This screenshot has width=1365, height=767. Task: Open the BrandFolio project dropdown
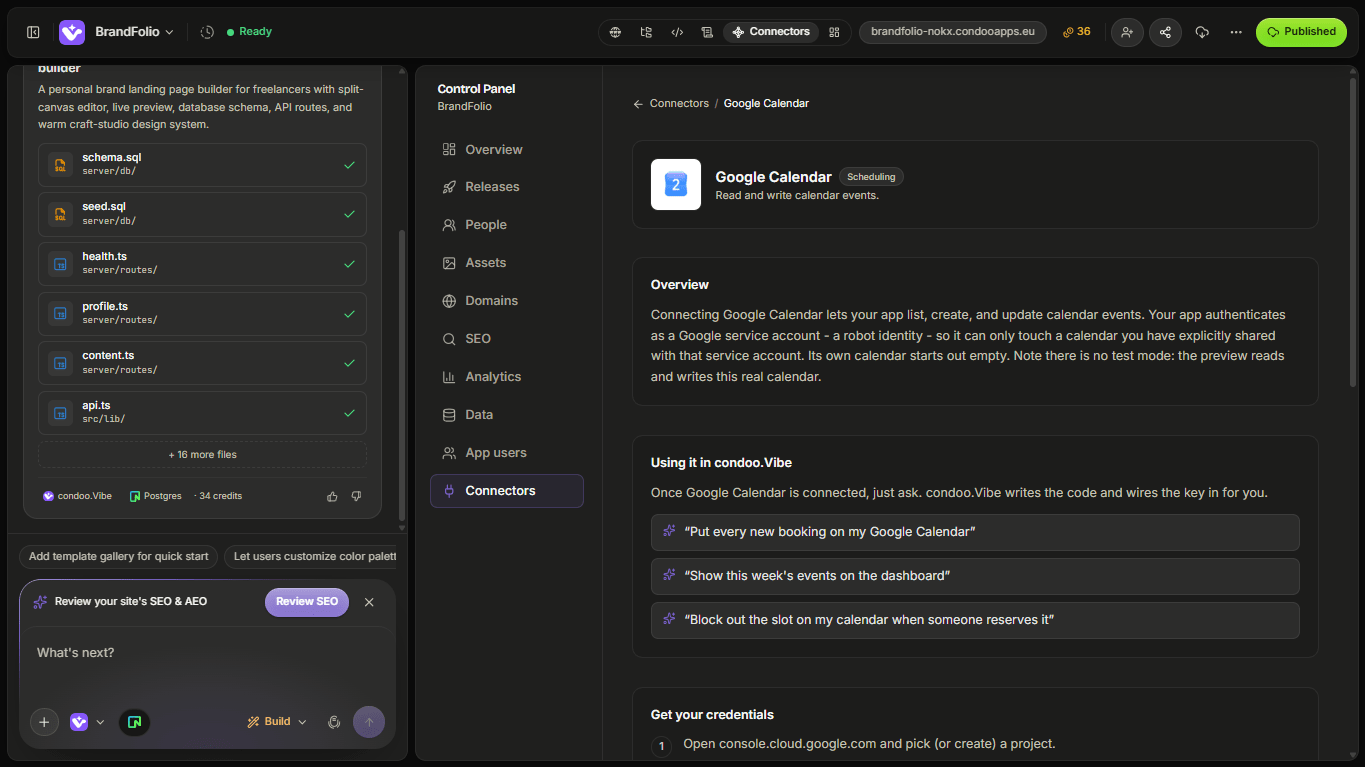(x=134, y=32)
